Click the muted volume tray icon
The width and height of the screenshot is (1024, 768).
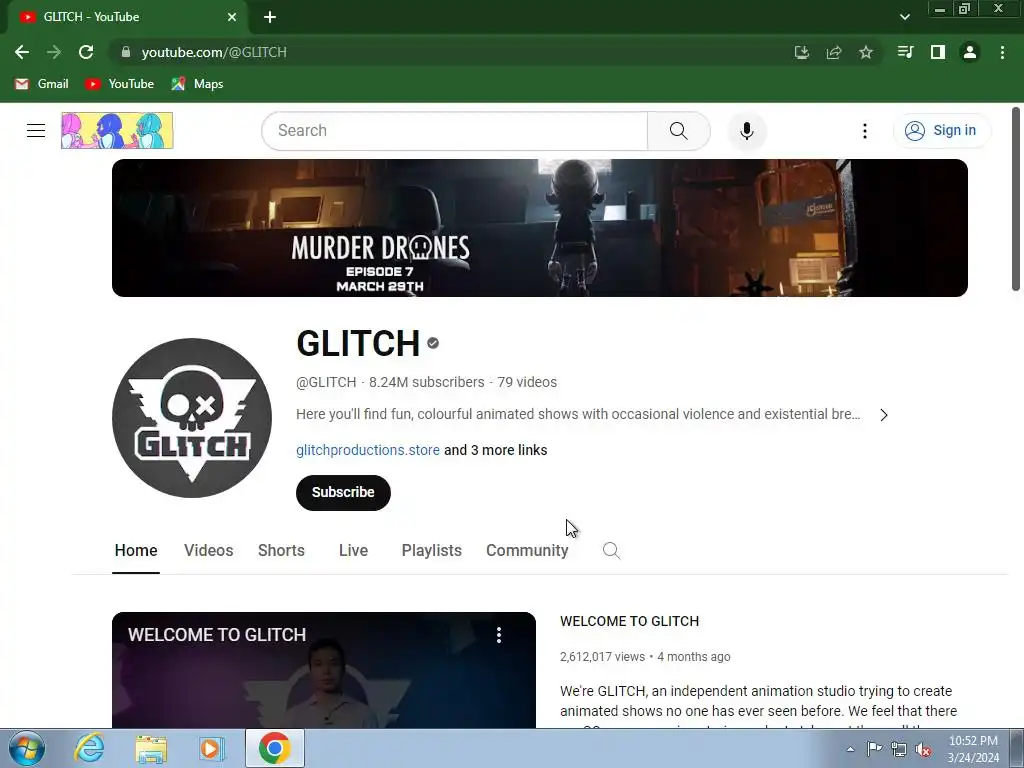point(923,749)
